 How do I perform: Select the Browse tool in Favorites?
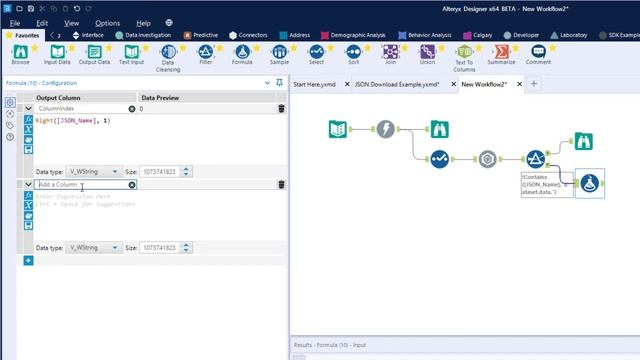20,55
